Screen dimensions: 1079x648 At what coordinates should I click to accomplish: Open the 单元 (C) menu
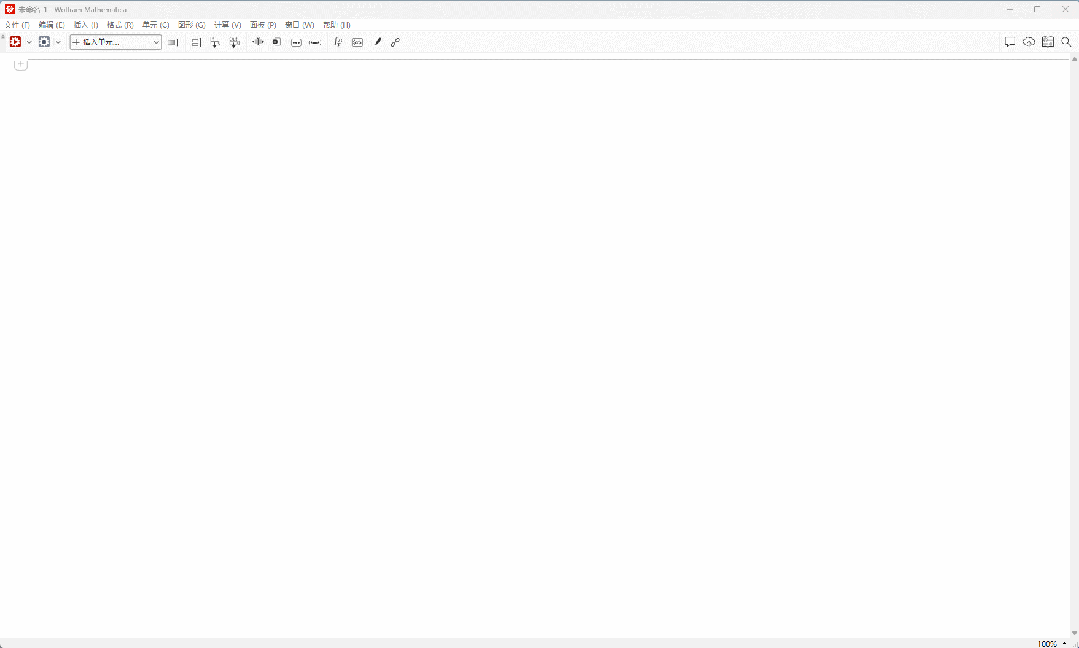[x=156, y=25]
